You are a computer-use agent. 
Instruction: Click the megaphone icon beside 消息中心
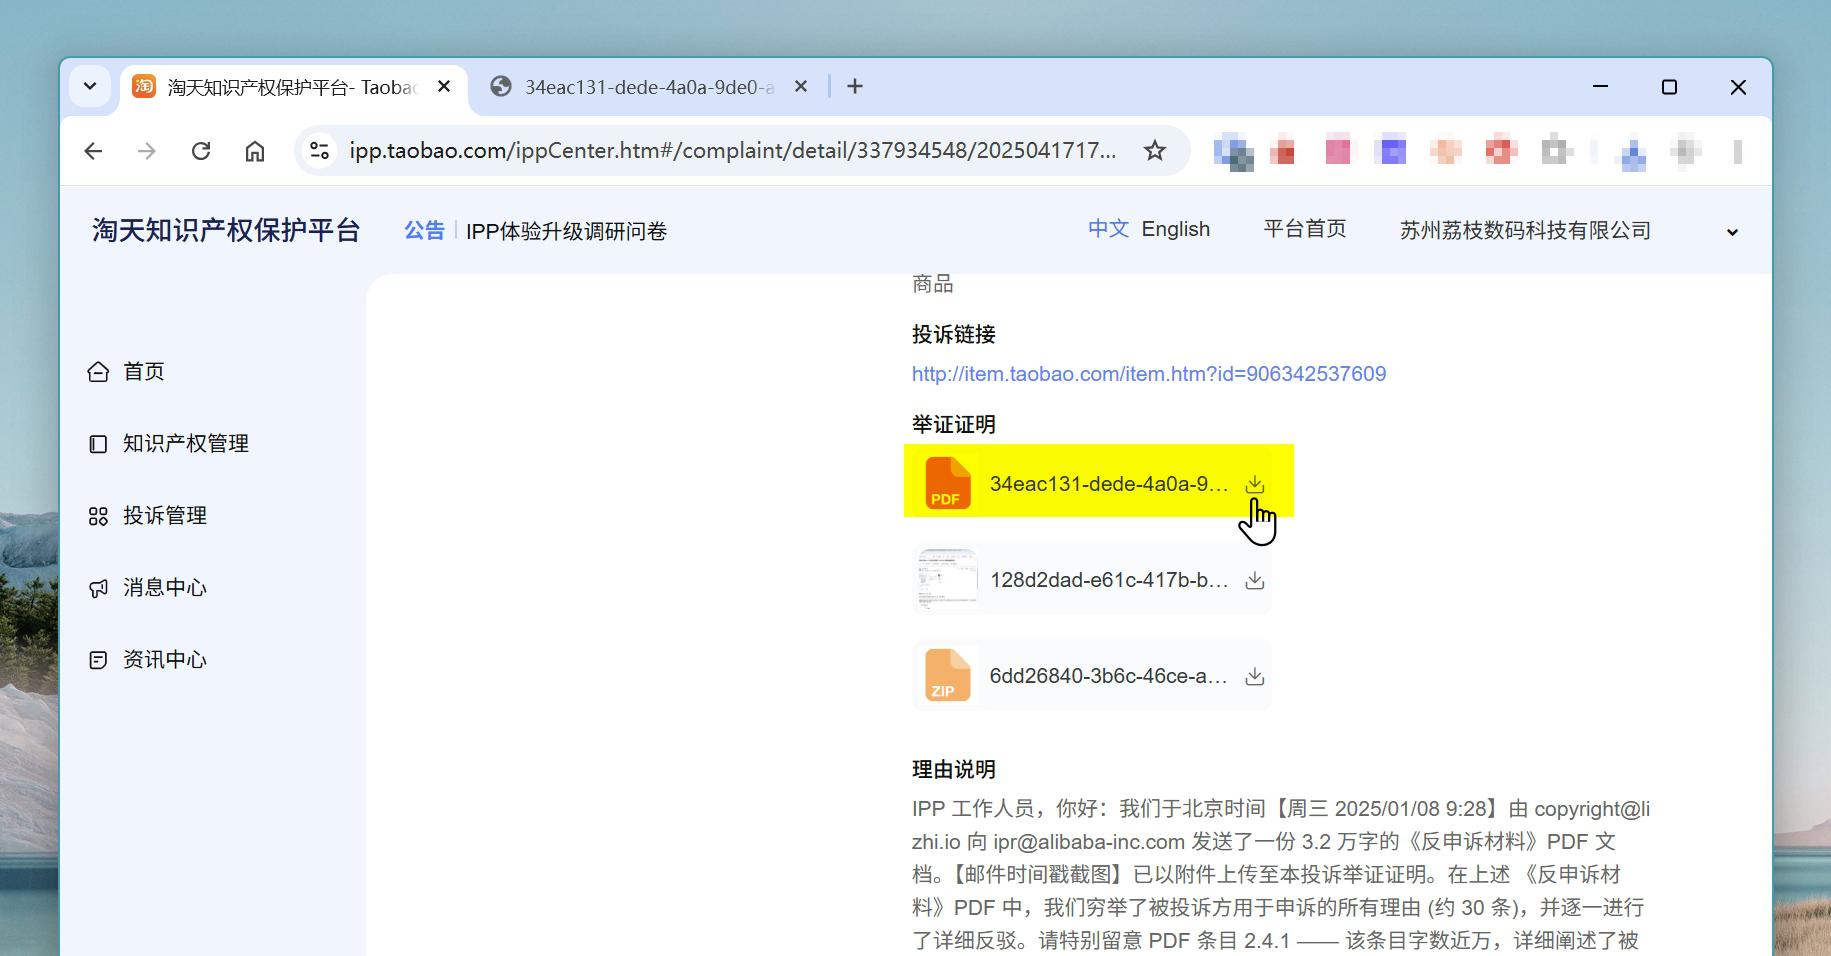tap(98, 588)
